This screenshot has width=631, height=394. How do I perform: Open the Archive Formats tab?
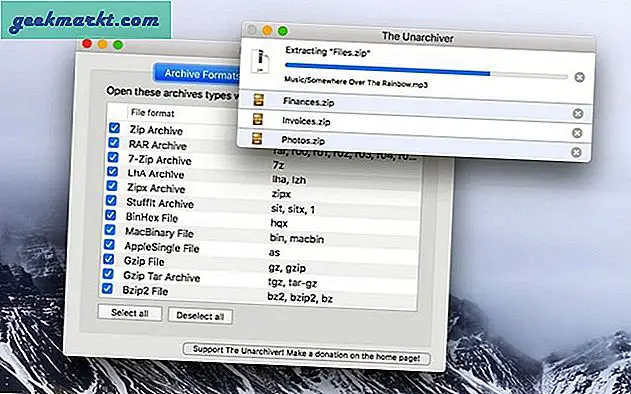pos(197,74)
